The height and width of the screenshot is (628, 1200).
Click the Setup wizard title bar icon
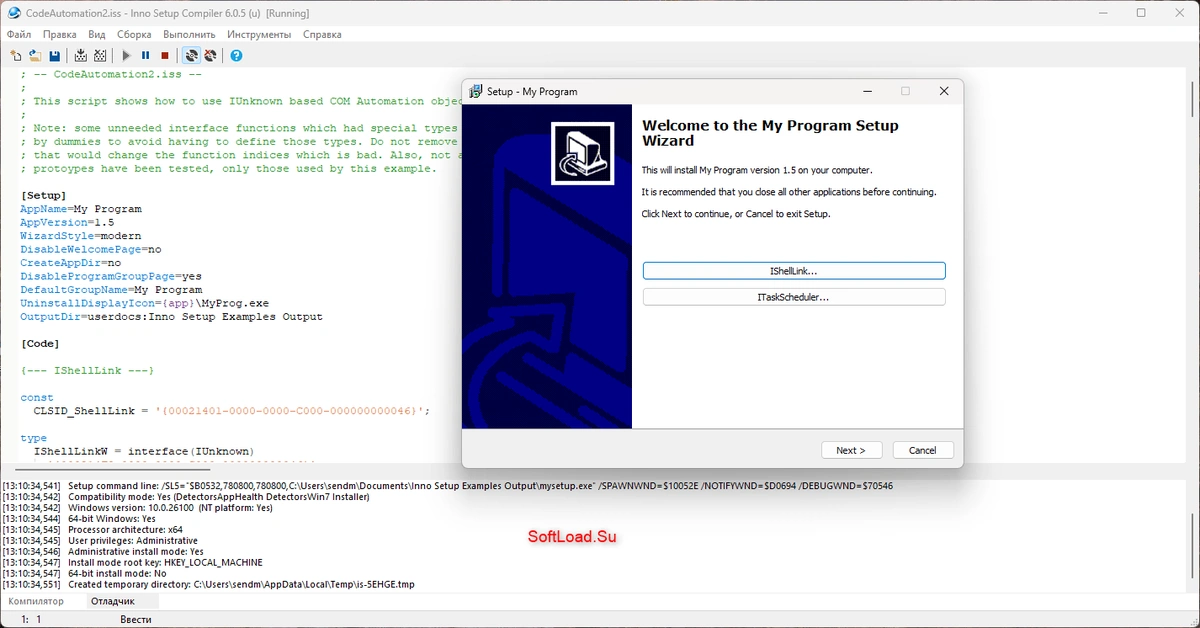pyautogui.click(x=476, y=91)
